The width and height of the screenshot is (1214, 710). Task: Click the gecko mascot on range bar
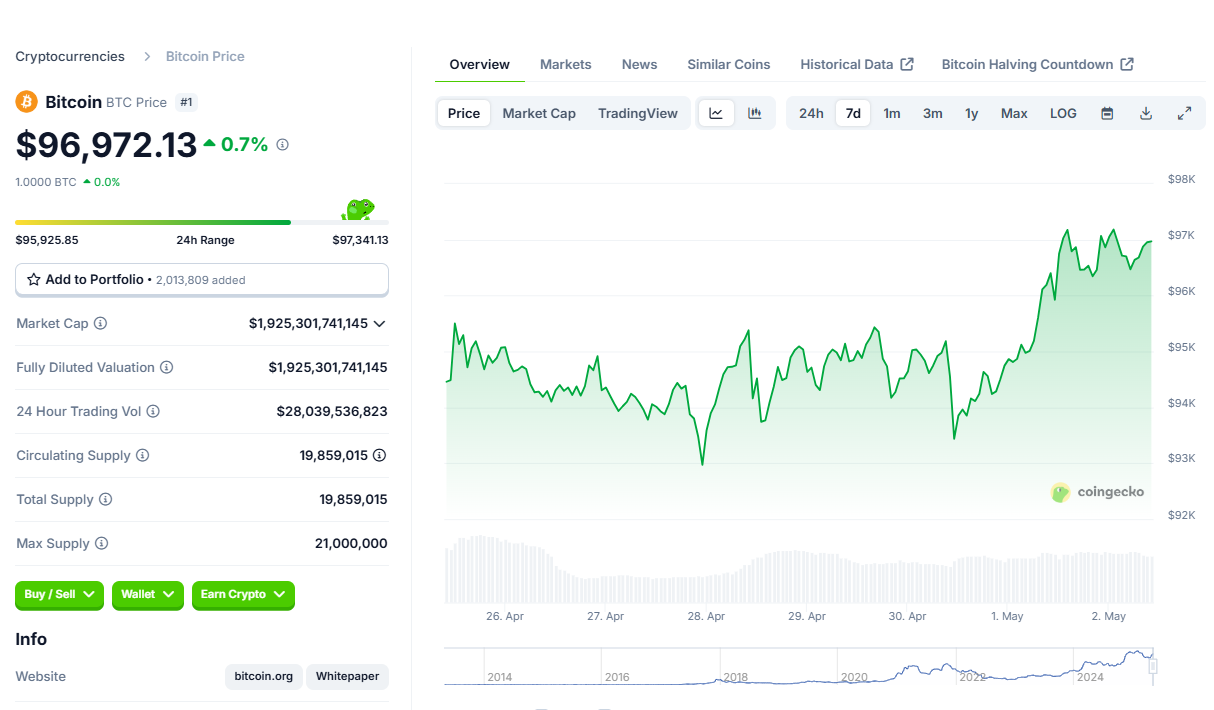tap(358, 210)
